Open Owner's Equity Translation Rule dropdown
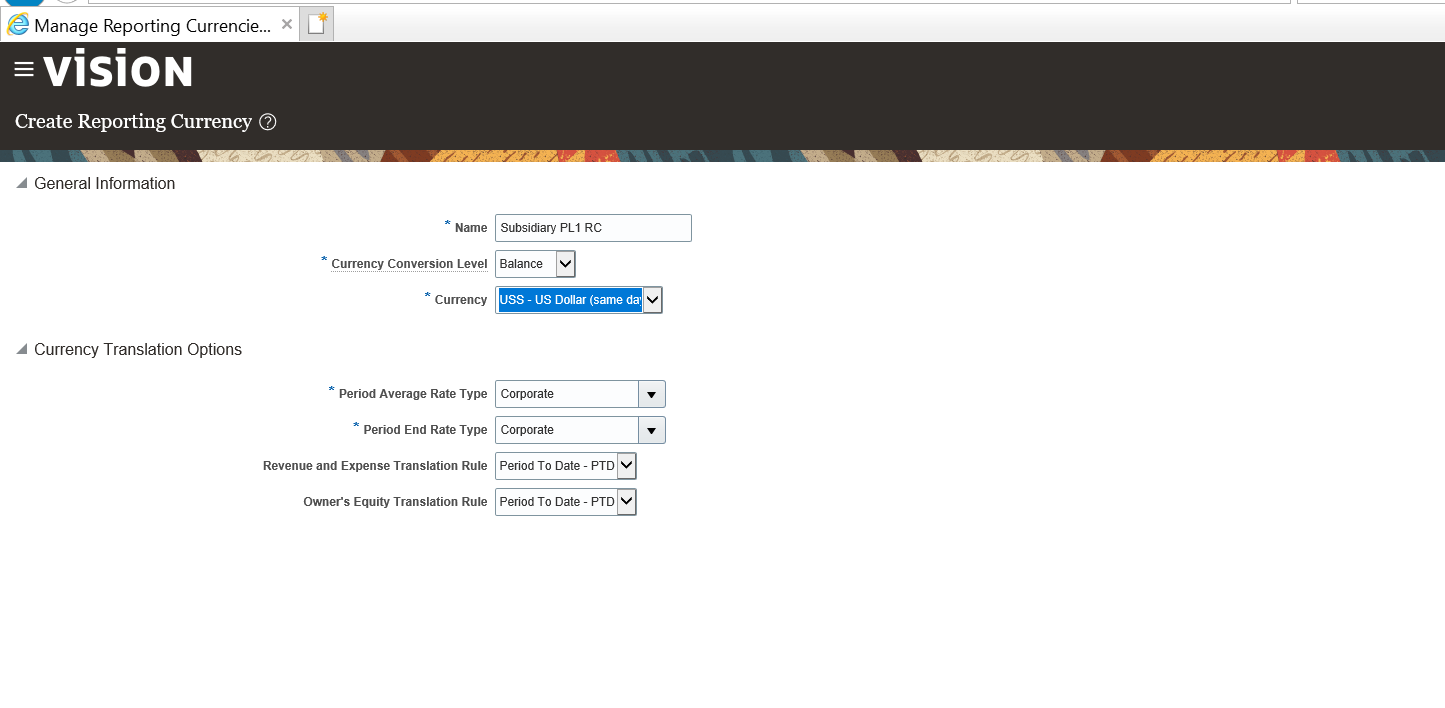The width and height of the screenshot is (1445, 708). (x=626, y=502)
